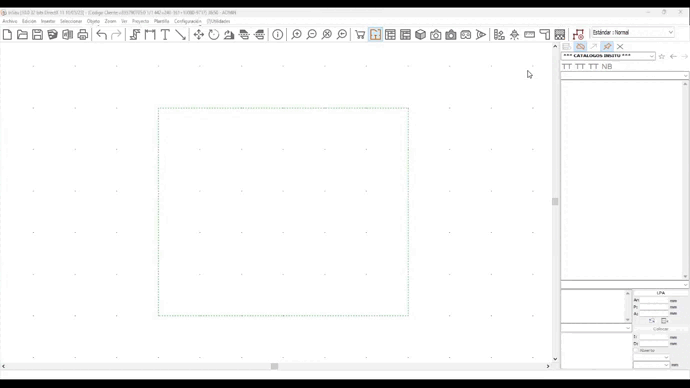This screenshot has width=690, height=388.
Task: Toggle the pin icon in catalog panel
Action: [x=607, y=46]
